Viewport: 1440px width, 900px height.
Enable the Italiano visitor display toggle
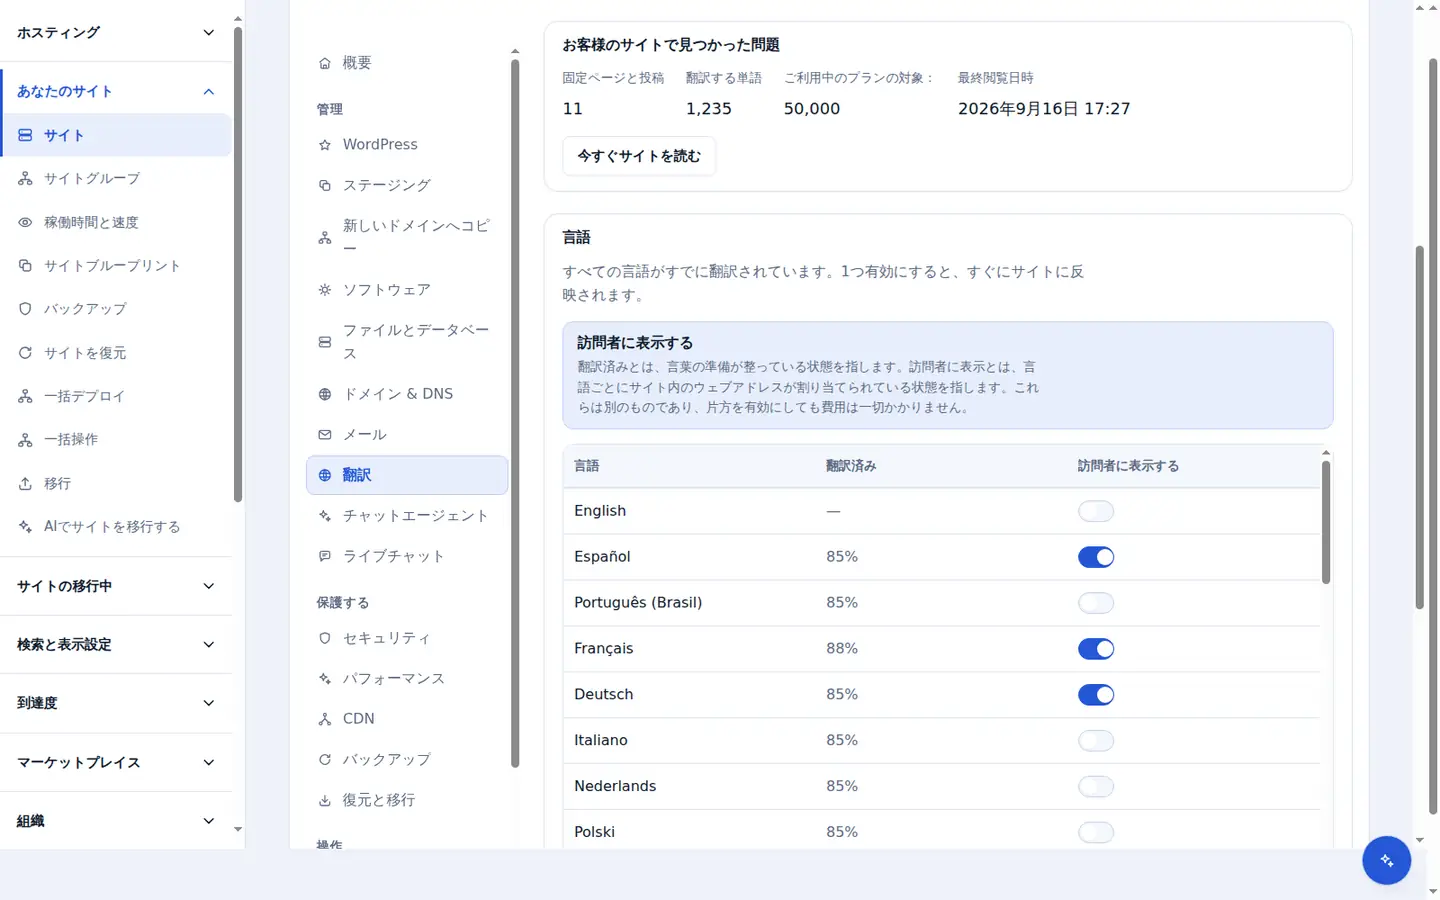(x=1096, y=741)
